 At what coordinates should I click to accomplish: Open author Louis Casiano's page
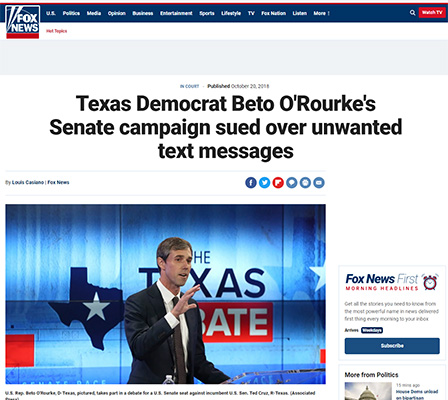click(x=28, y=182)
